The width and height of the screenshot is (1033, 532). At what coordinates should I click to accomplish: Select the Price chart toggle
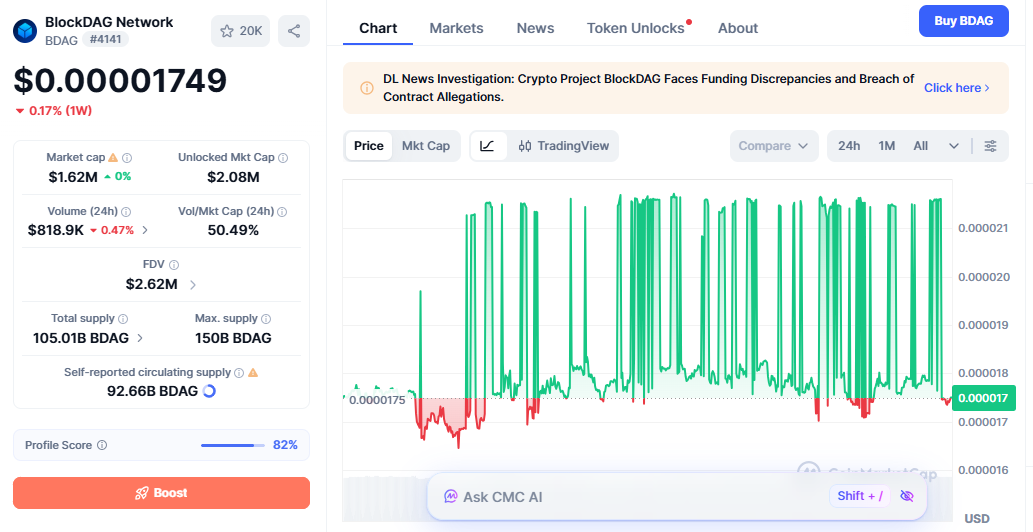pyautogui.click(x=369, y=146)
